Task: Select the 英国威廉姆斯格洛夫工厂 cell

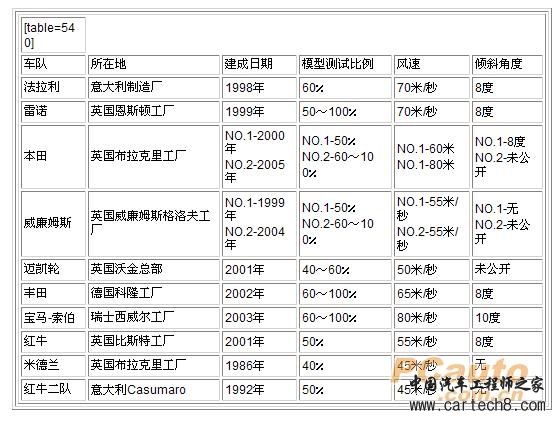Action: [x=154, y=223]
